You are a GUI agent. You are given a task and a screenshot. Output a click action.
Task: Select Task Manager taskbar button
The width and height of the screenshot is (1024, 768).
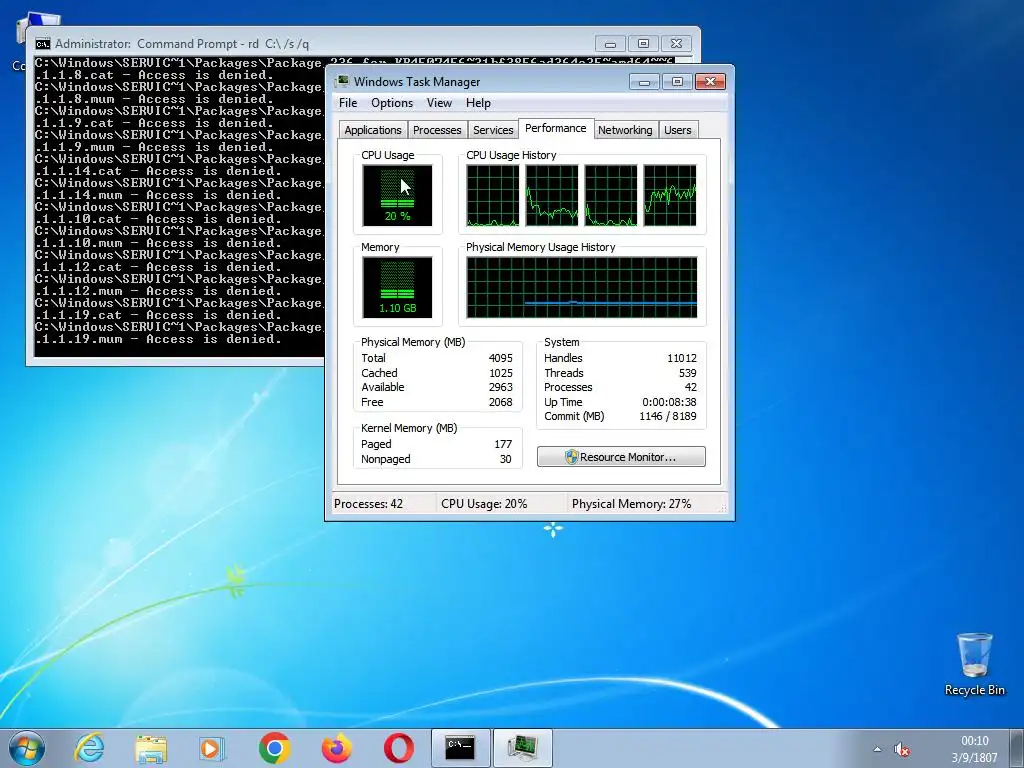click(x=522, y=748)
